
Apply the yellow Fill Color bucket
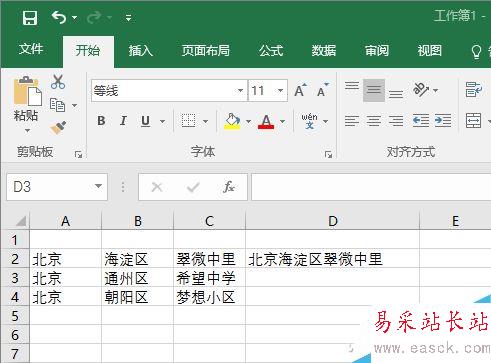coord(232,121)
